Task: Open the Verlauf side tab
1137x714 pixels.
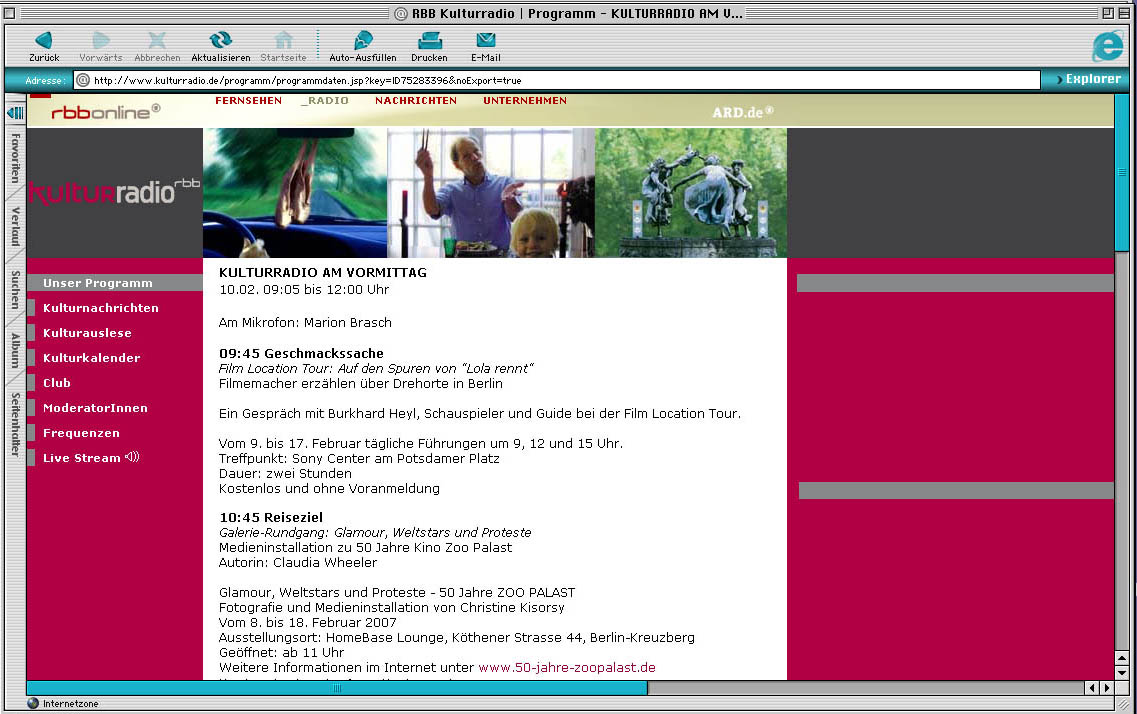Action: pos(15,226)
